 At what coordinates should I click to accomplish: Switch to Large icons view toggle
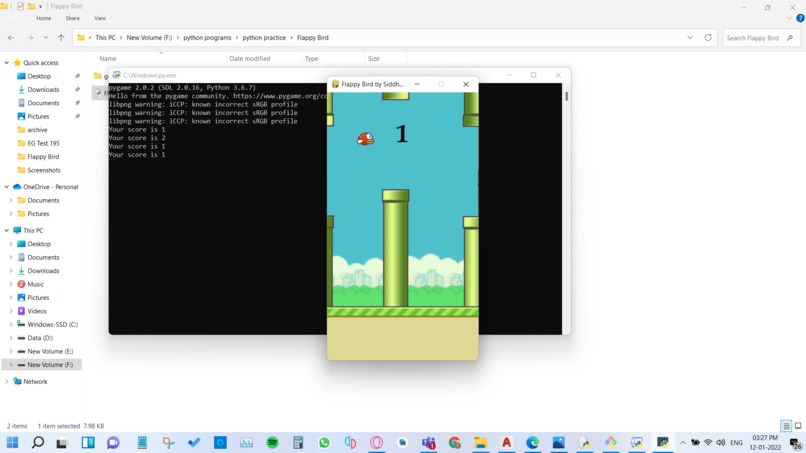click(x=798, y=426)
